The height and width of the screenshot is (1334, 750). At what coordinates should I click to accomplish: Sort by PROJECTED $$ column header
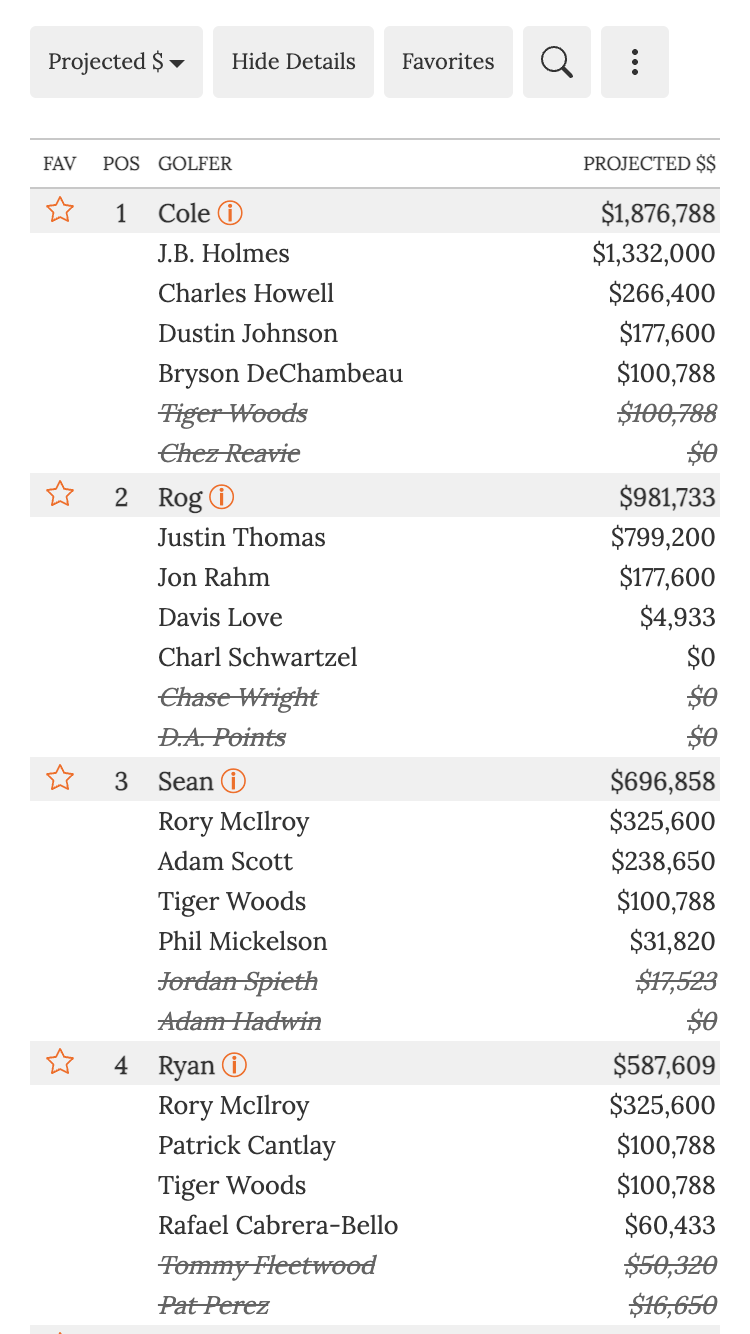click(649, 164)
